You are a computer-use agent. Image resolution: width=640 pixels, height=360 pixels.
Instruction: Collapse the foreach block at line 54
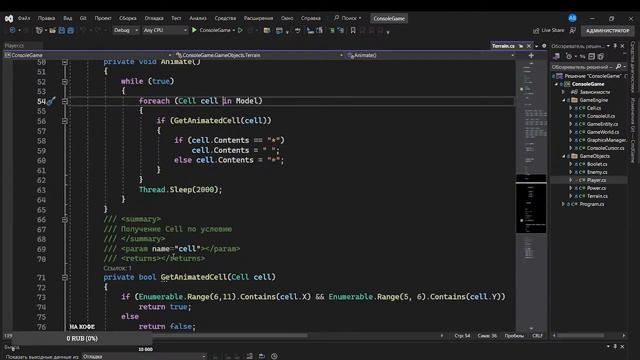pyautogui.click(x=64, y=101)
